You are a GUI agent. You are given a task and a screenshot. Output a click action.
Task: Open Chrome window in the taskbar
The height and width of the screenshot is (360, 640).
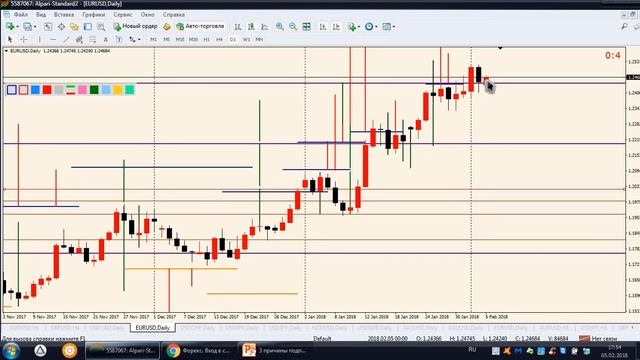[x=199, y=351]
